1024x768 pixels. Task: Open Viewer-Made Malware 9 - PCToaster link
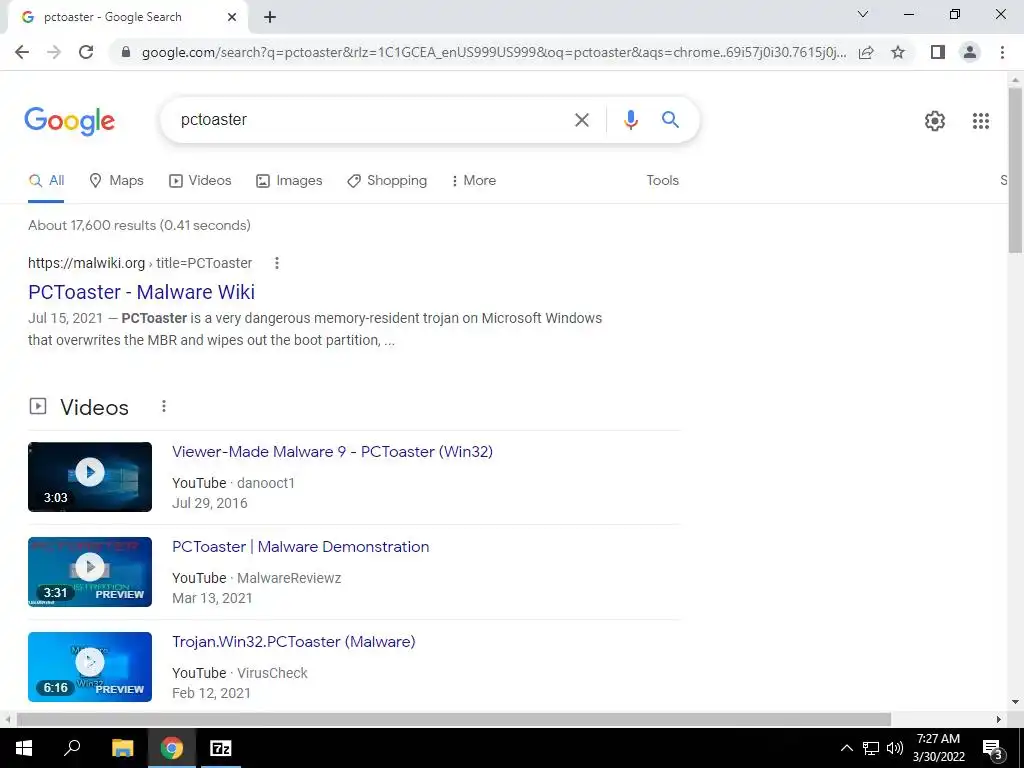[x=332, y=452]
